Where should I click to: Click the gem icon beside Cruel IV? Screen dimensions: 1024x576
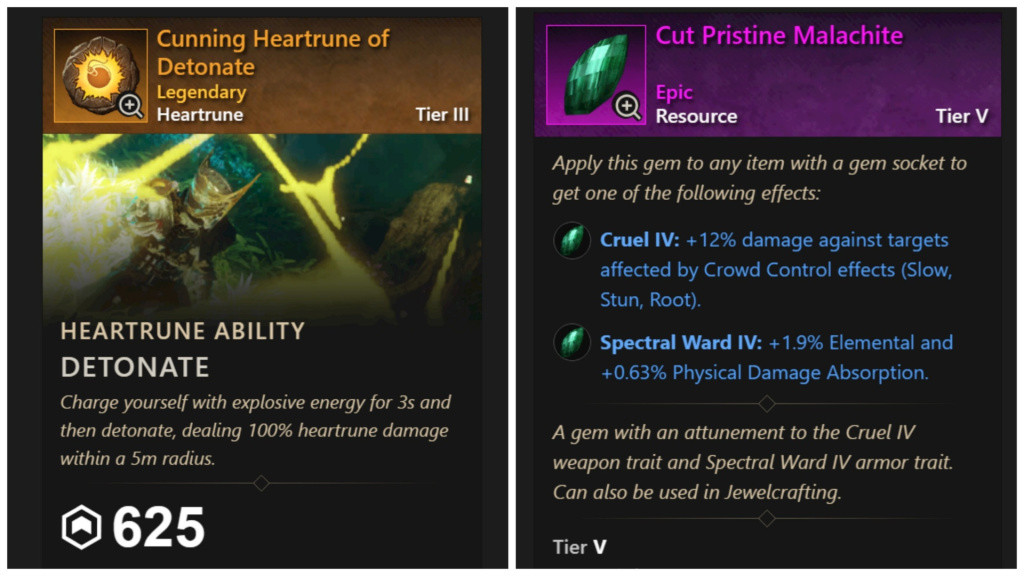tap(571, 241)
